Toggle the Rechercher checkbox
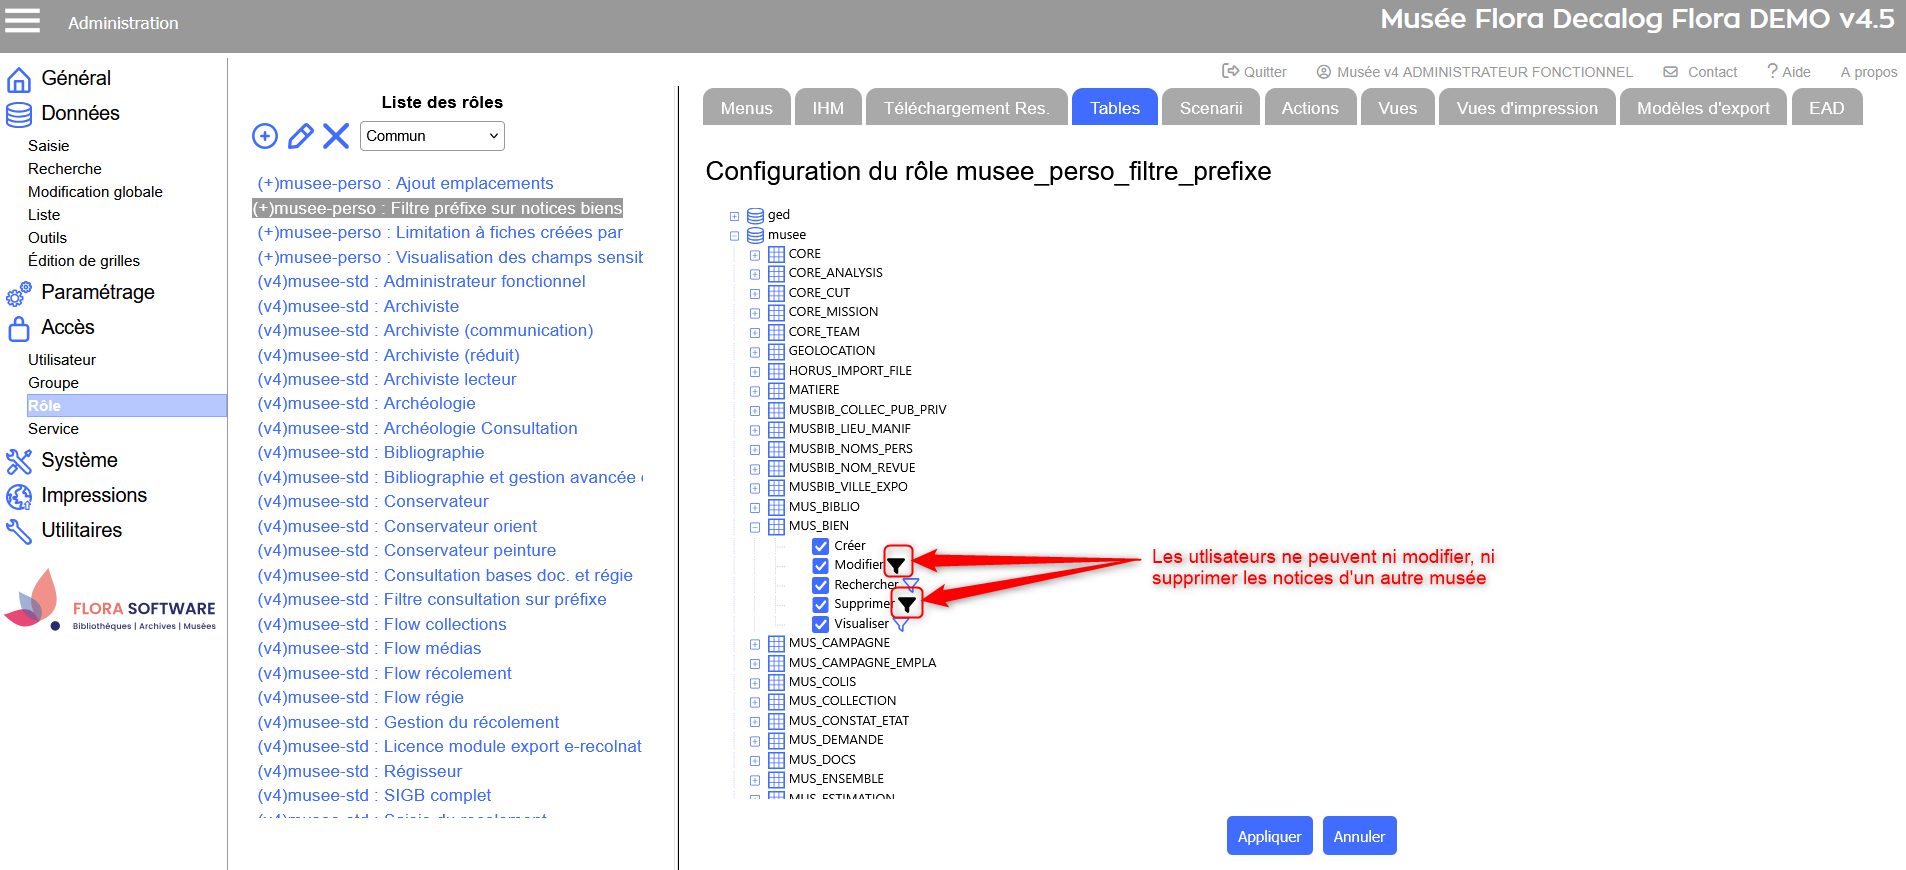 tap(820, 585)
